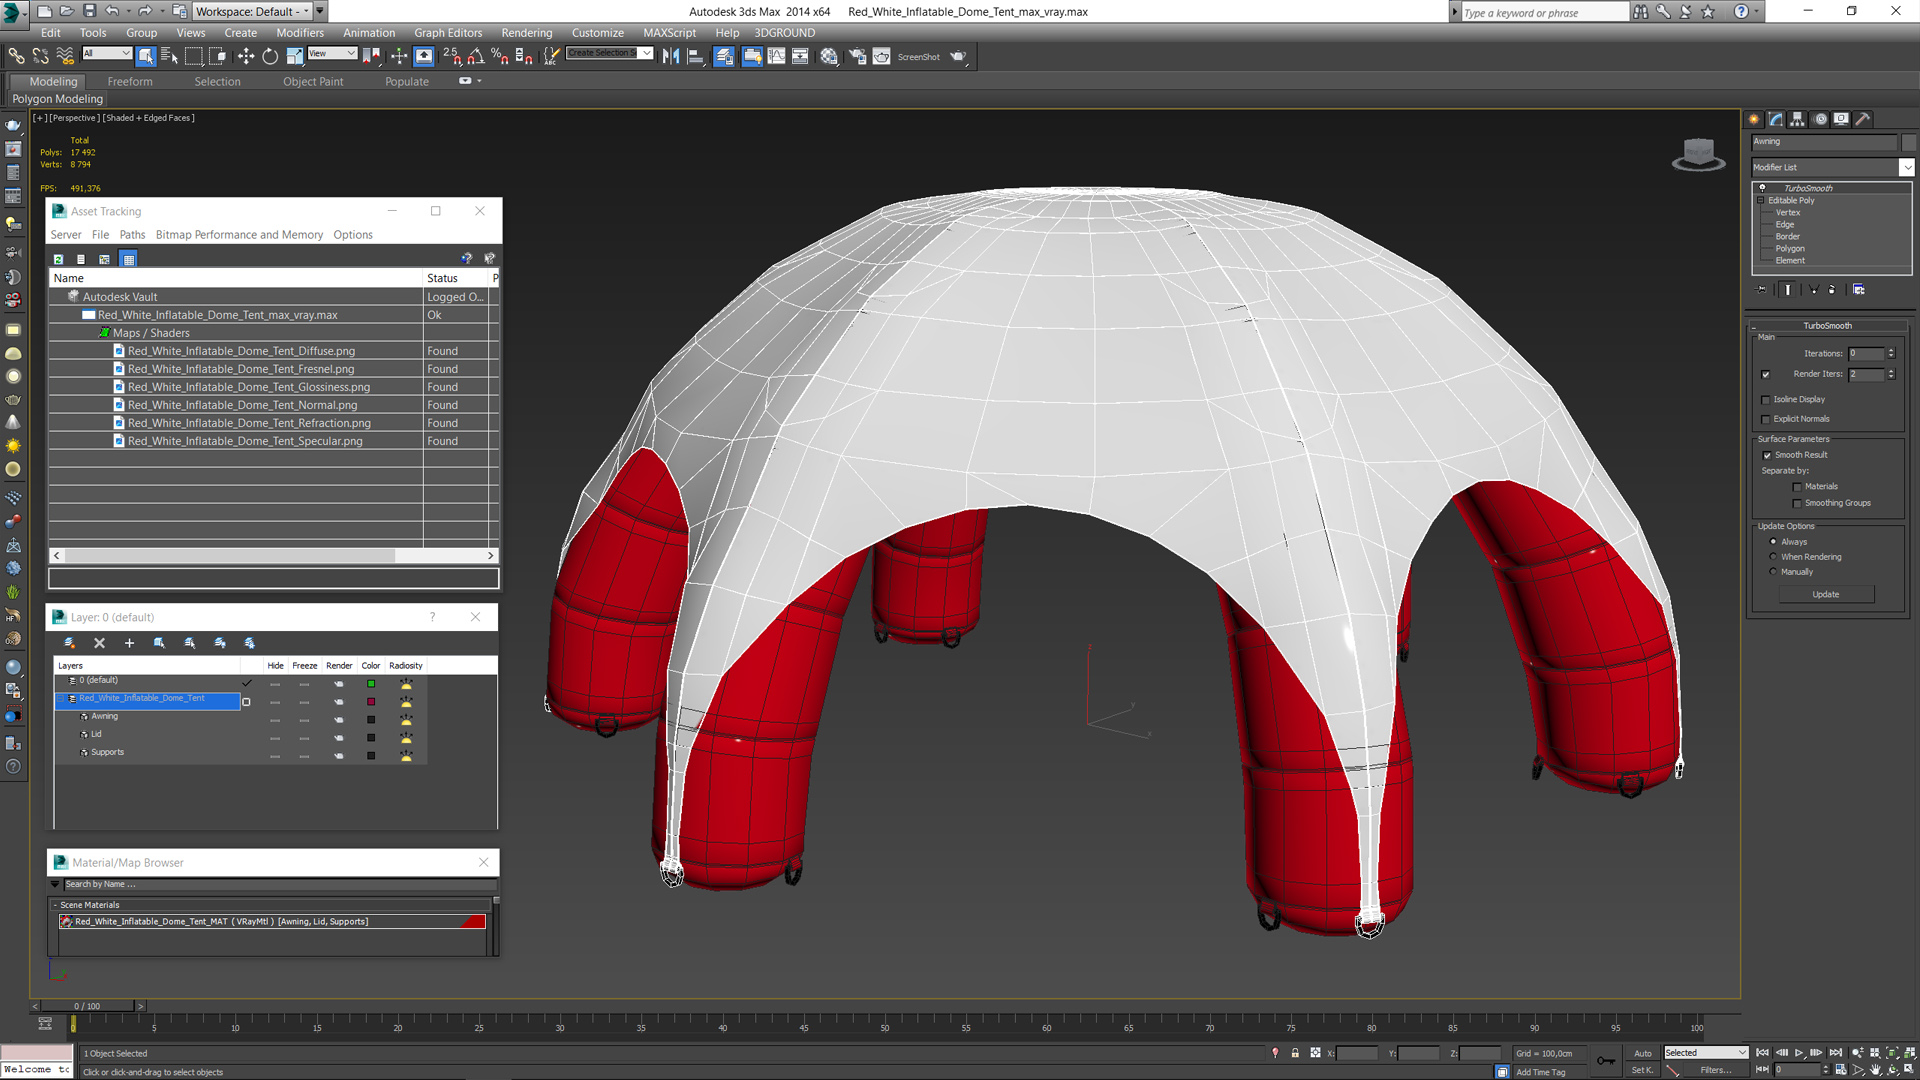The width and height of the screenshot is (1920, 1080).
Task: Click the Select and Link tool
Action: click(x=16, y=57)
